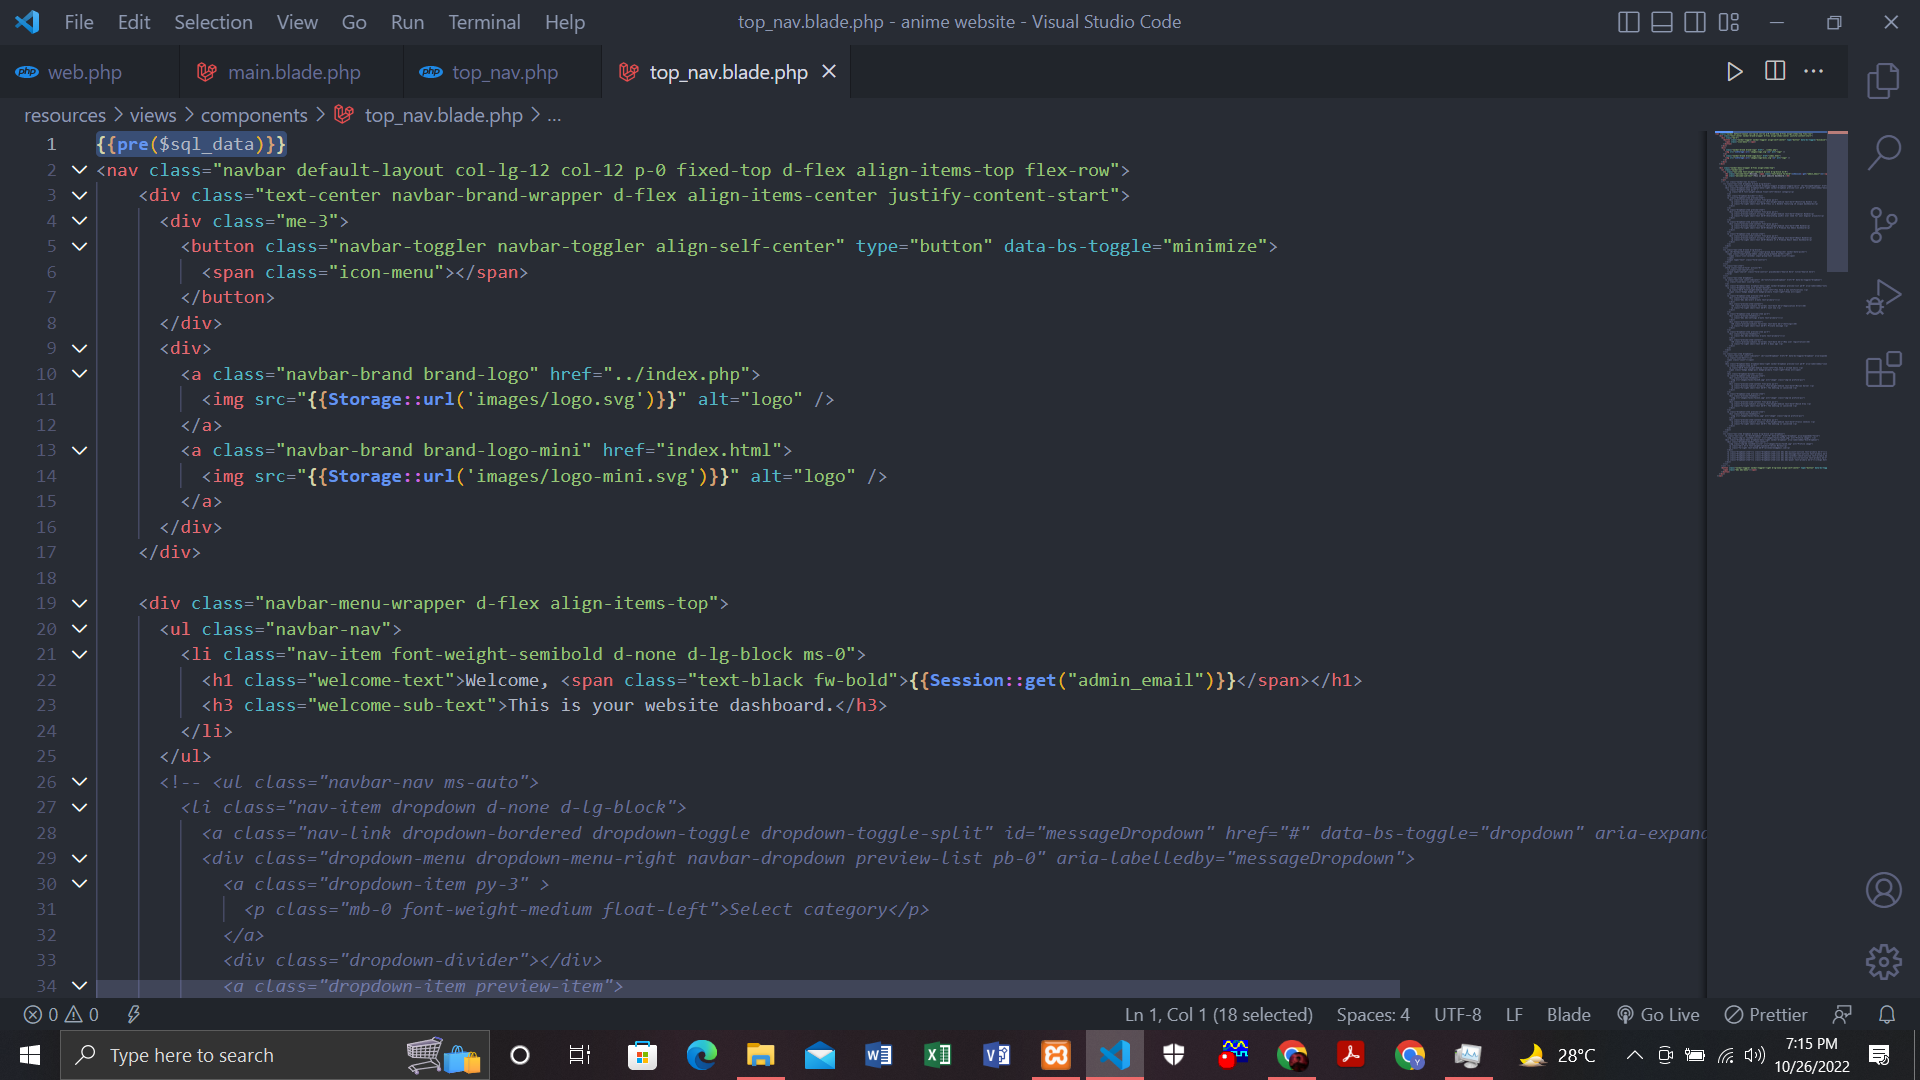Open XAMPP from the taskbar
Image resolution: width=1920 pixels, height=1080 pixels.
[x=1056, y=1055]
